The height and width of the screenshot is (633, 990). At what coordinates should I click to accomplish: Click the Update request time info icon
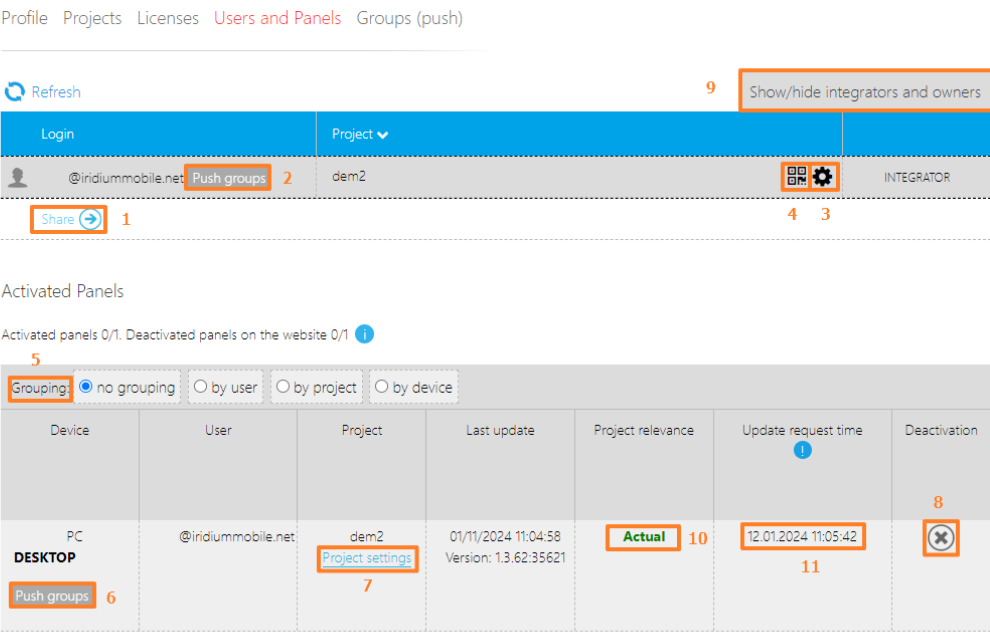802,450
